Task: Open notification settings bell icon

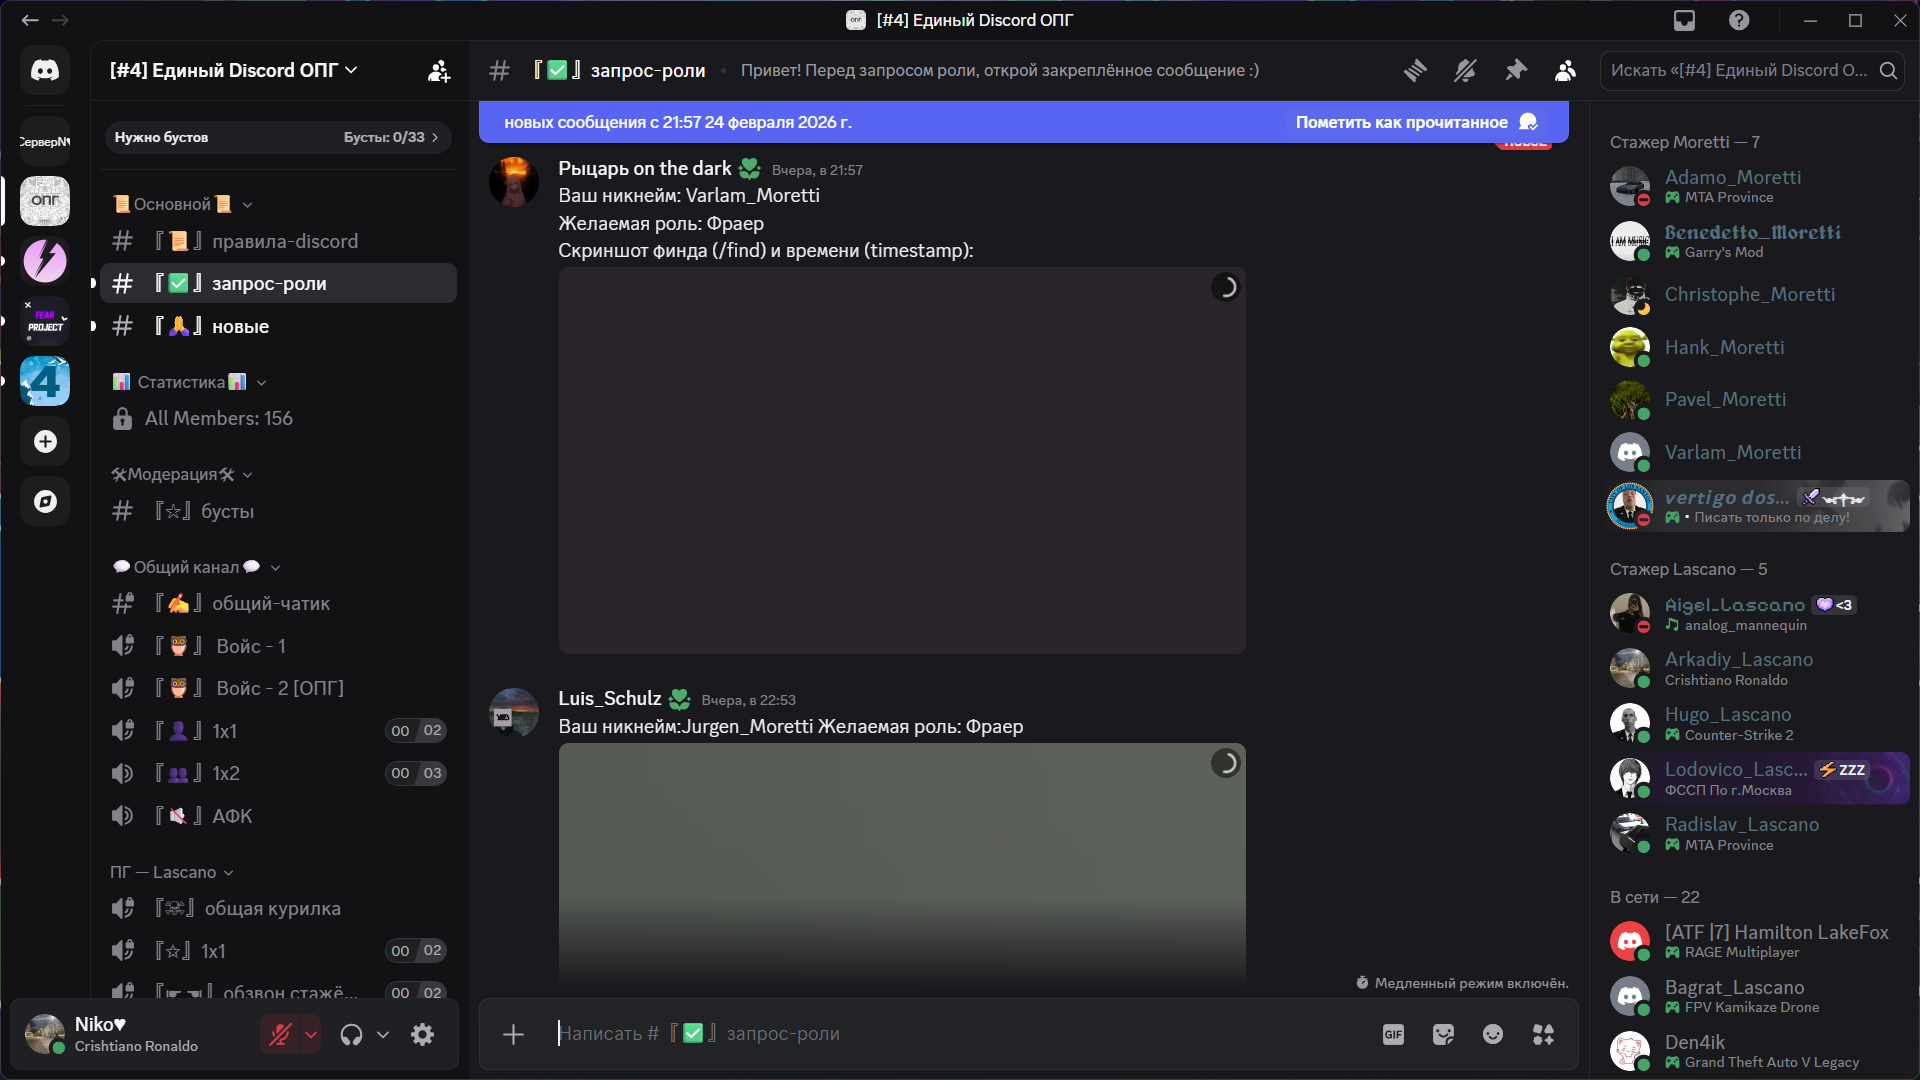Action: 1465,70
